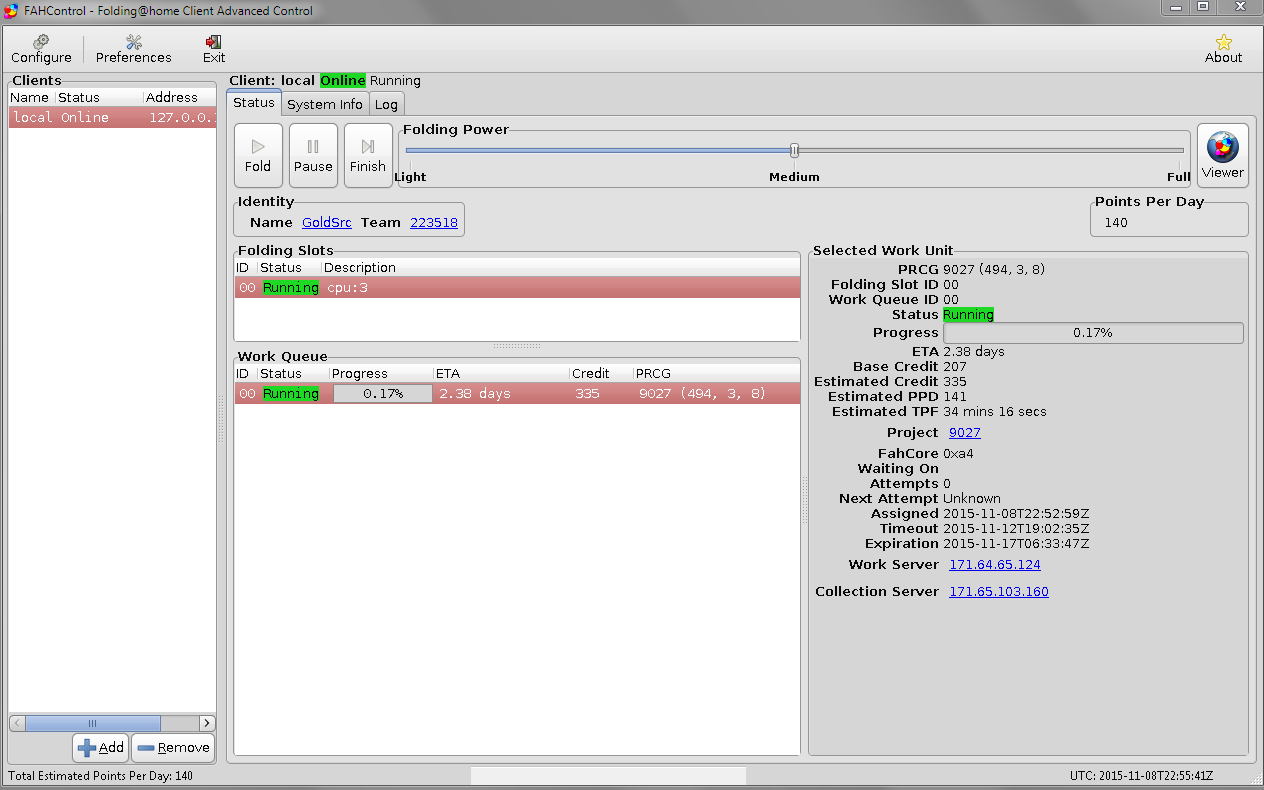Click the Remove client button
The width and height of the screenshot is (1264, 790).
(x=173, y=747)
